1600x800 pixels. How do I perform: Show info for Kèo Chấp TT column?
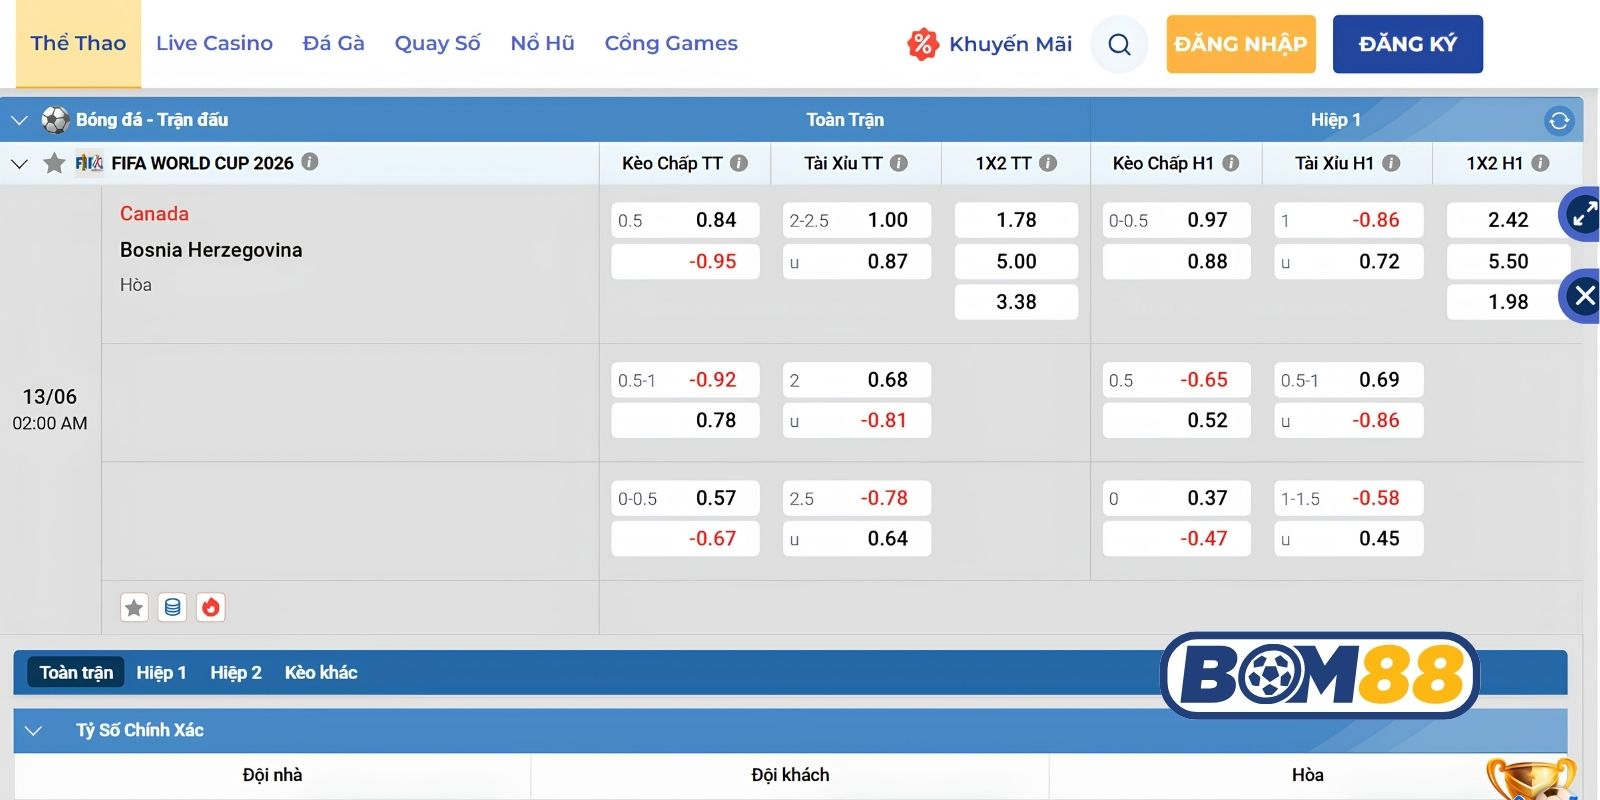point(739,163)
